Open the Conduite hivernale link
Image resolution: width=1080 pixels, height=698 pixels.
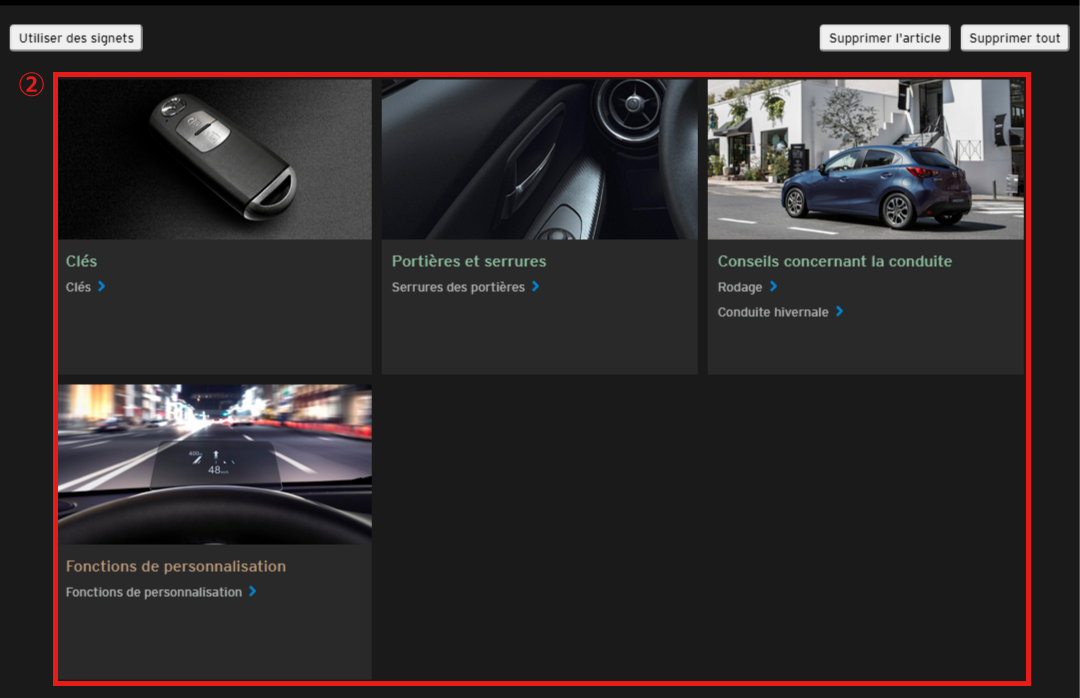[x=773, y=312]
